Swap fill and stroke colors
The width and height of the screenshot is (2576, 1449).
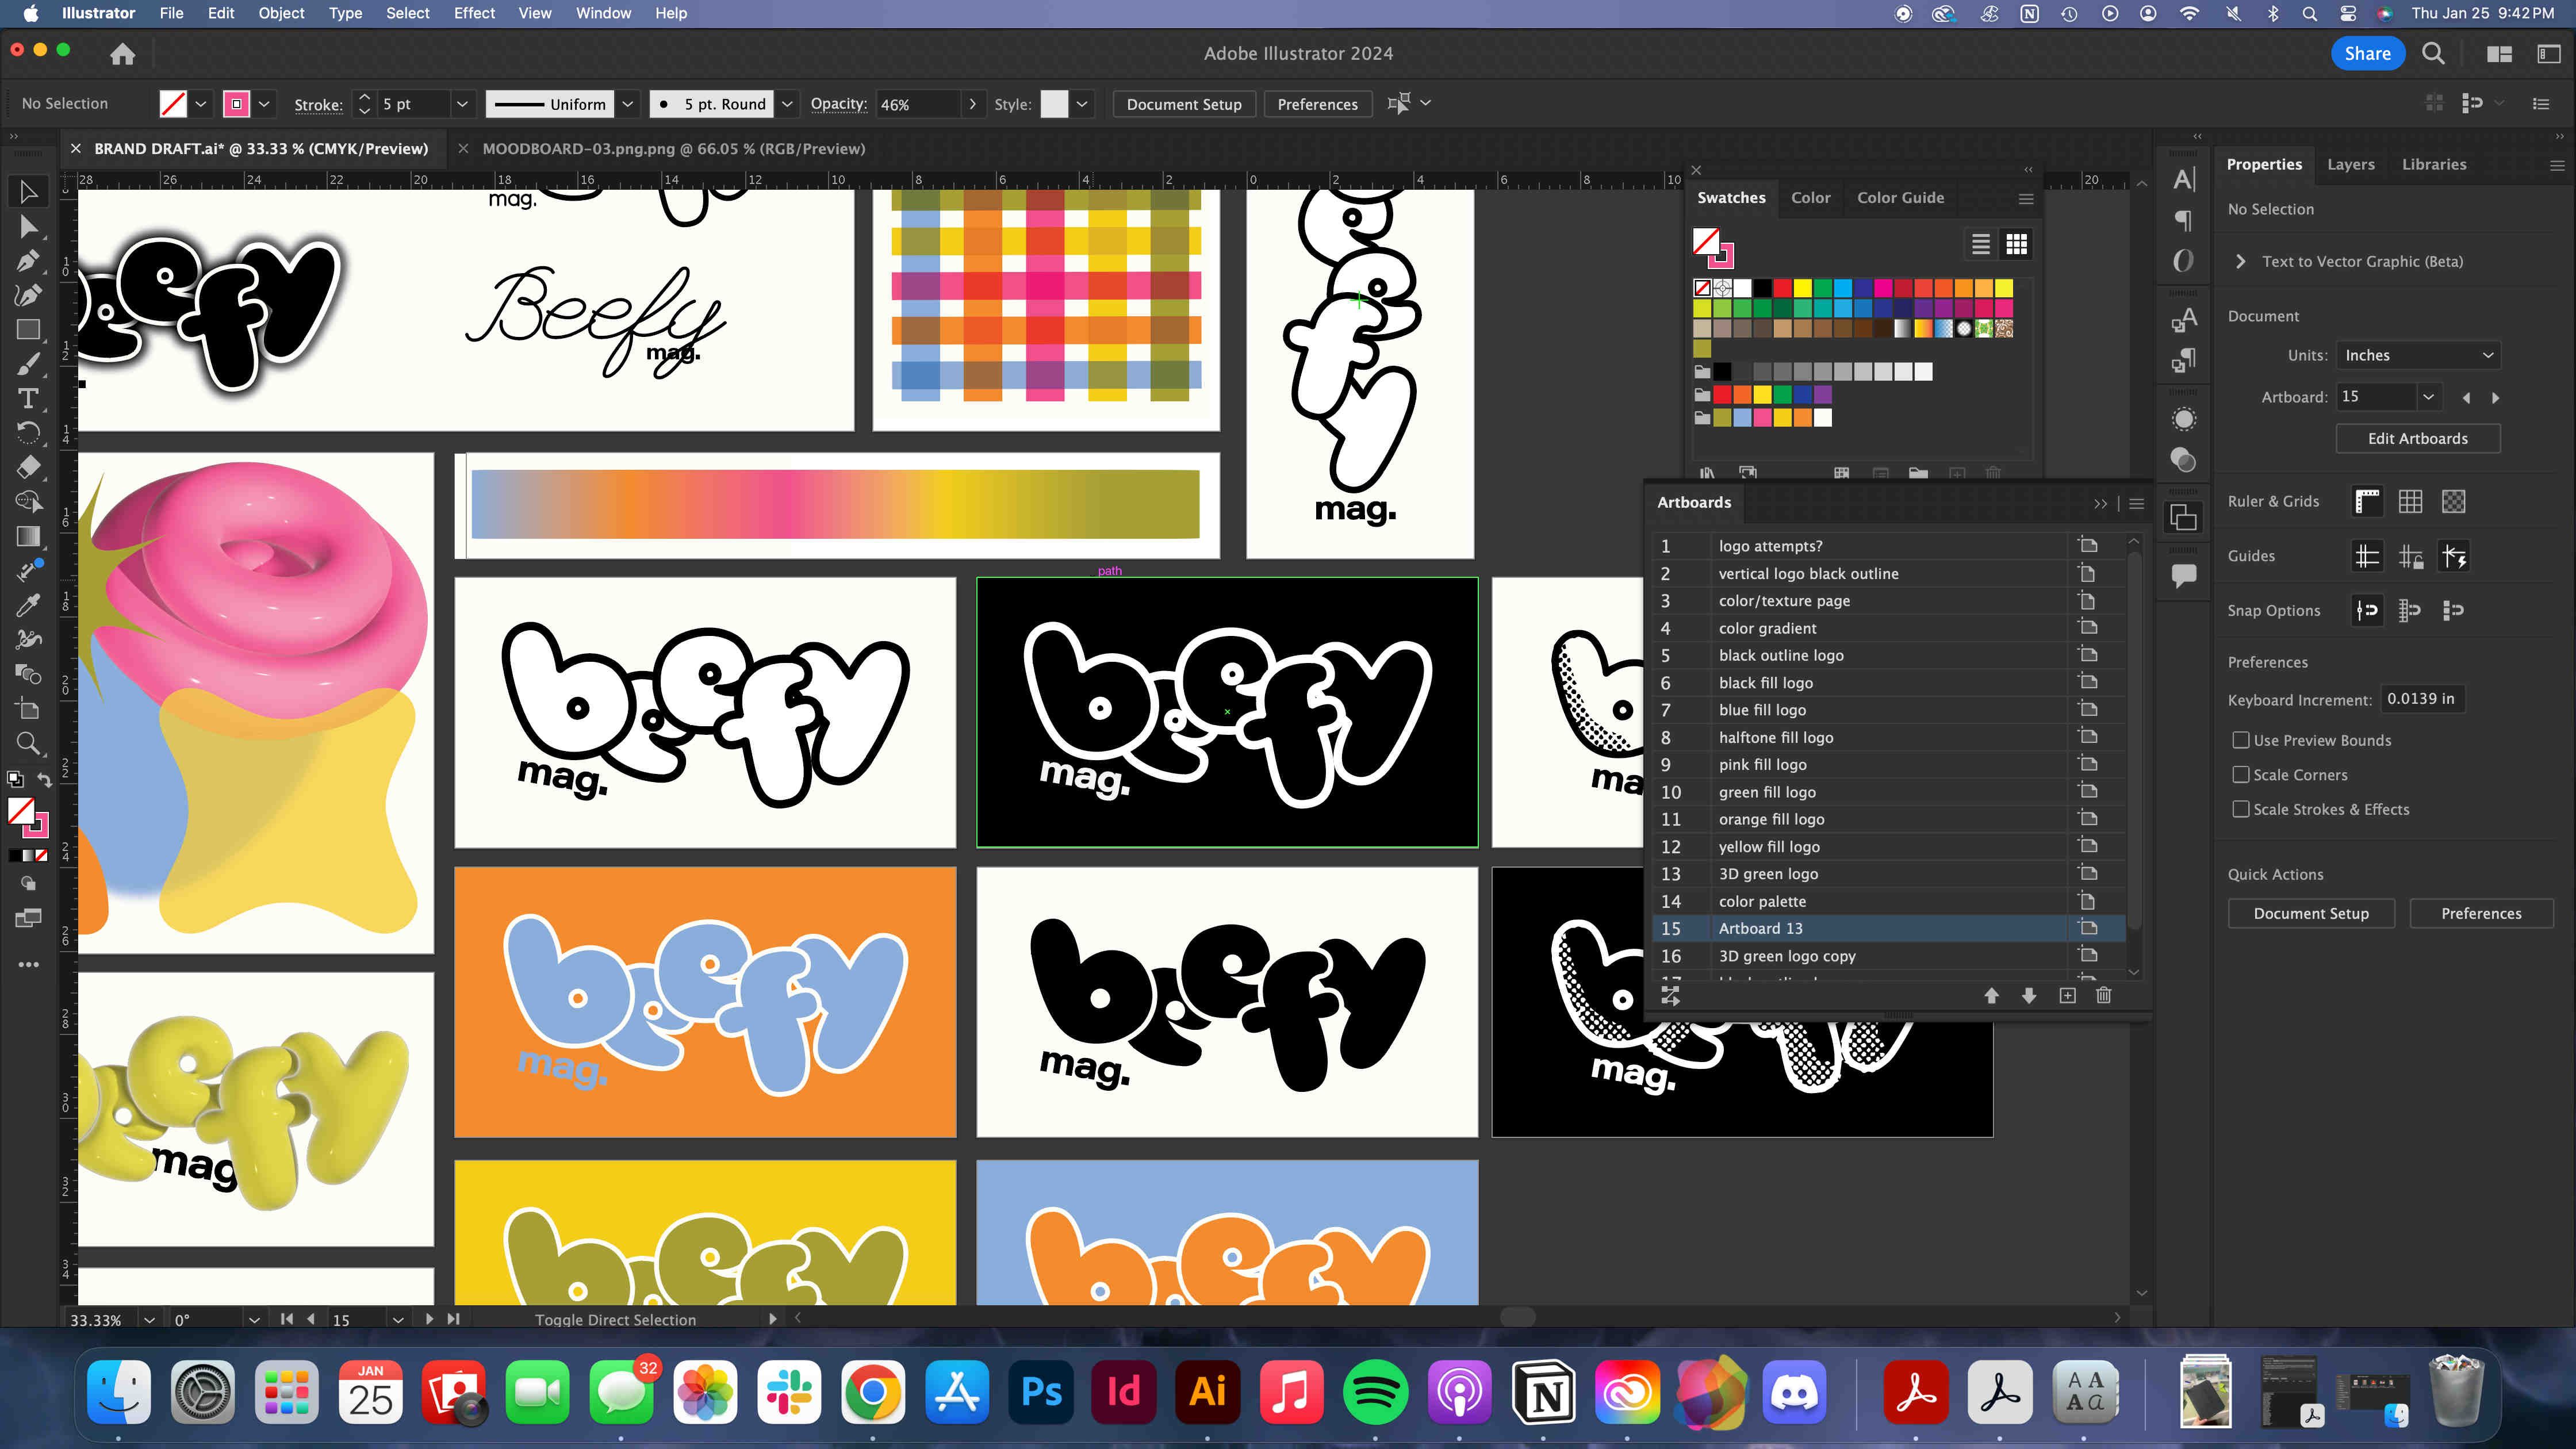coord(44,780)
